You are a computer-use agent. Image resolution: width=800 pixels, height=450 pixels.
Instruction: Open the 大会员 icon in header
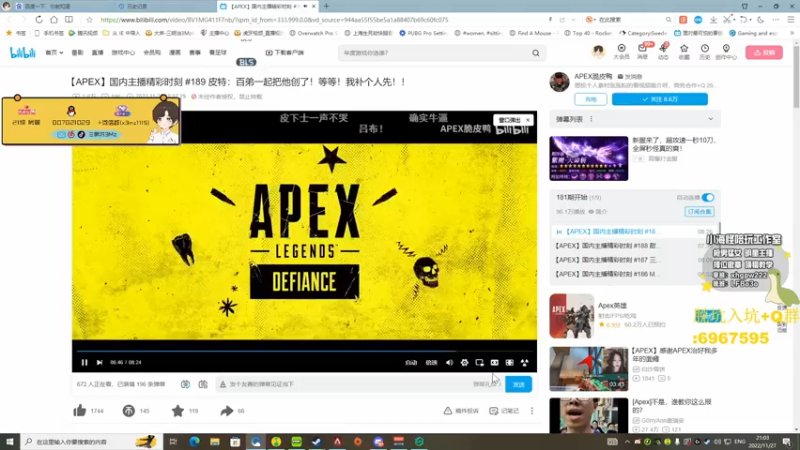tap(621, 52)
